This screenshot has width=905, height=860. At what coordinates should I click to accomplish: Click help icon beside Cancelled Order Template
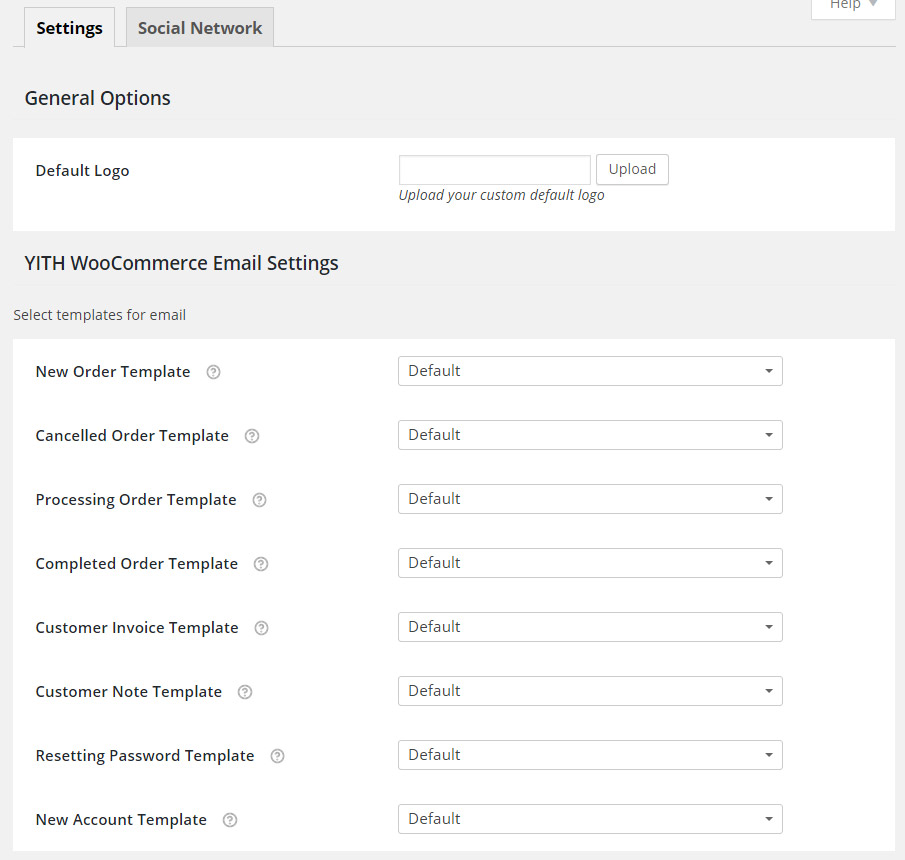click(252, 436)
